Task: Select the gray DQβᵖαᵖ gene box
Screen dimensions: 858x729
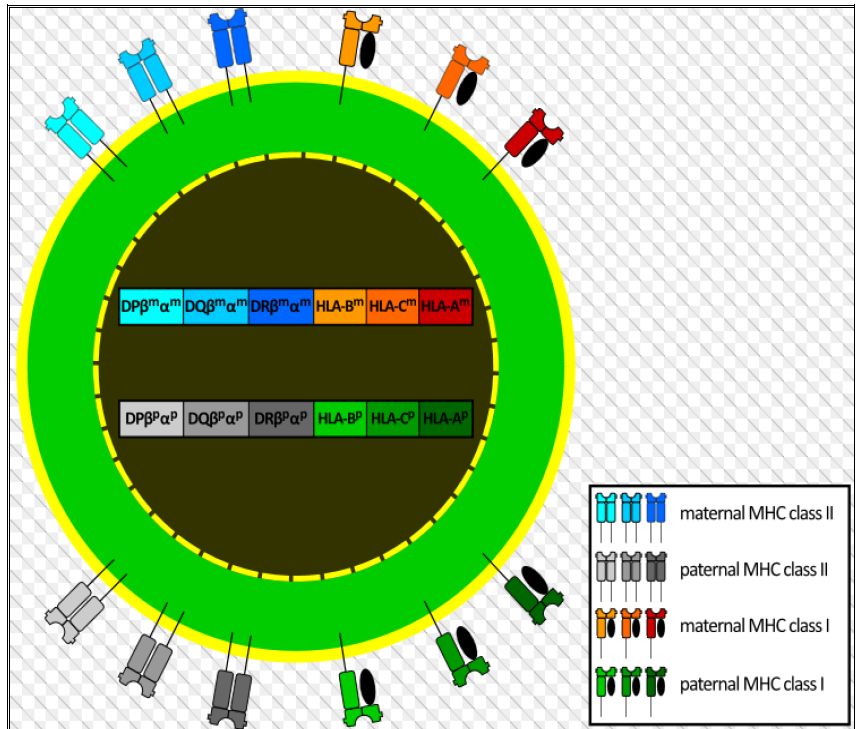Action: click(216, 419)
